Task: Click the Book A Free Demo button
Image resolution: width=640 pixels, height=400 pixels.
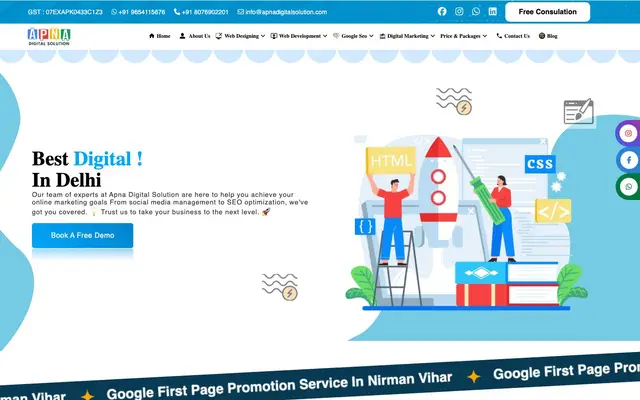Action: (82, 235)
